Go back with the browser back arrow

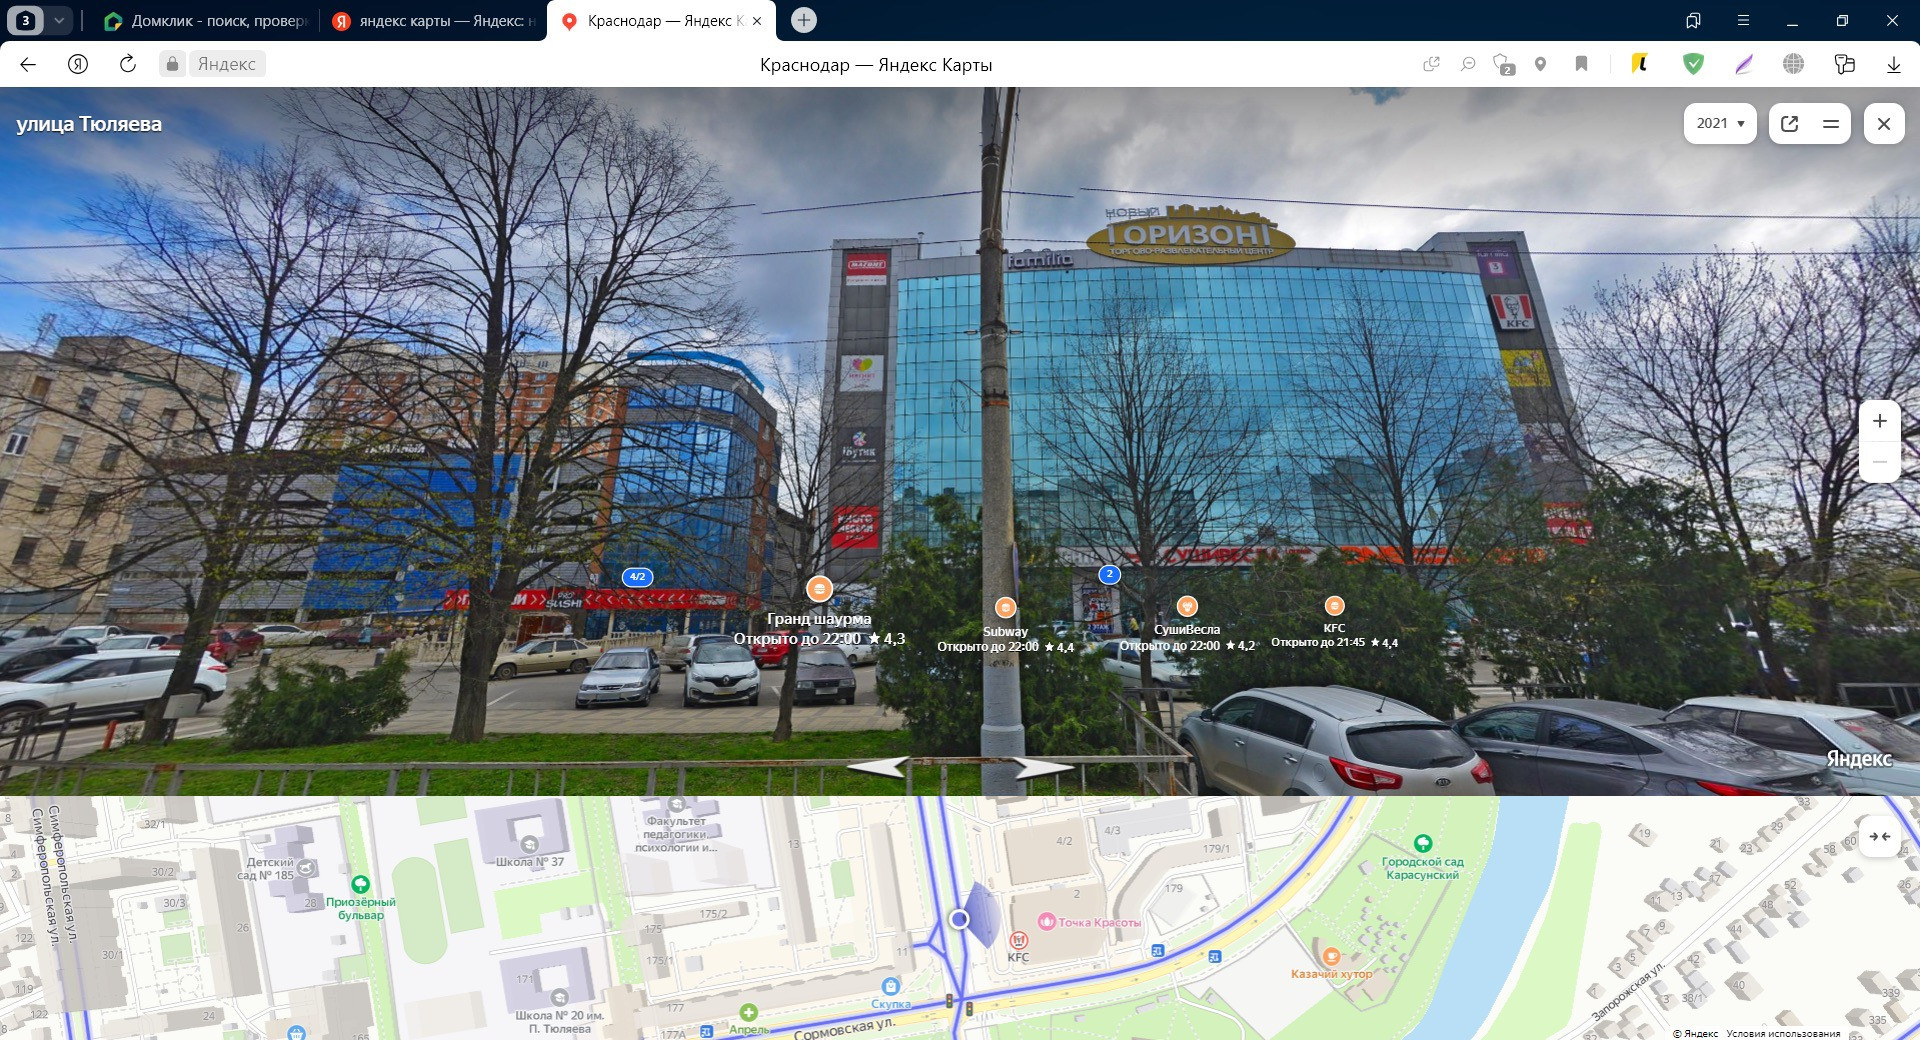tap(28, 64)
